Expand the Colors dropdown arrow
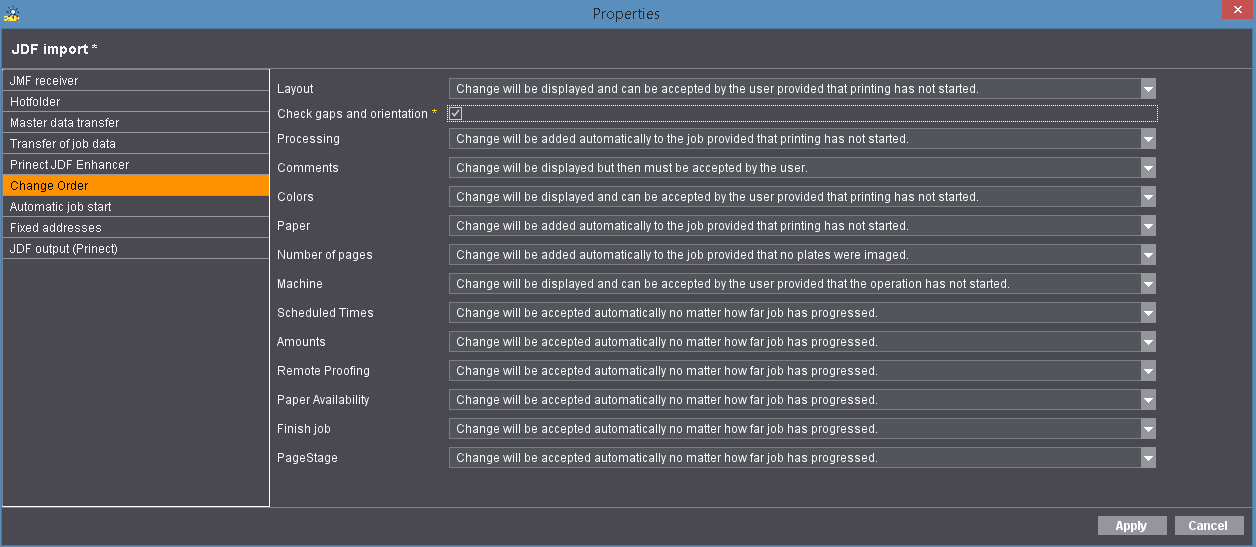Viewport: 1256px width, 547px height. pyautogui.click(x=1148, y=197)
